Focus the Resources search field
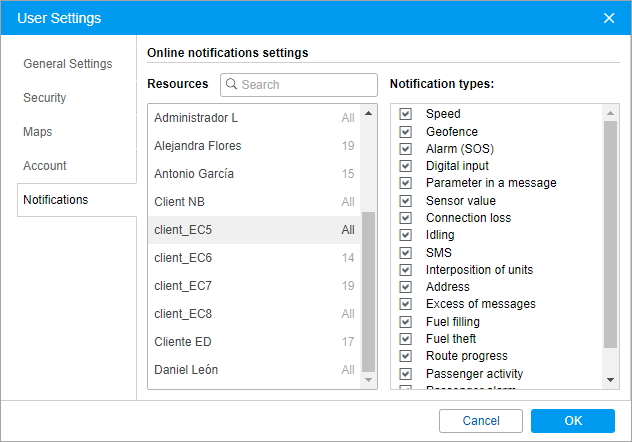 click(299, 85)
